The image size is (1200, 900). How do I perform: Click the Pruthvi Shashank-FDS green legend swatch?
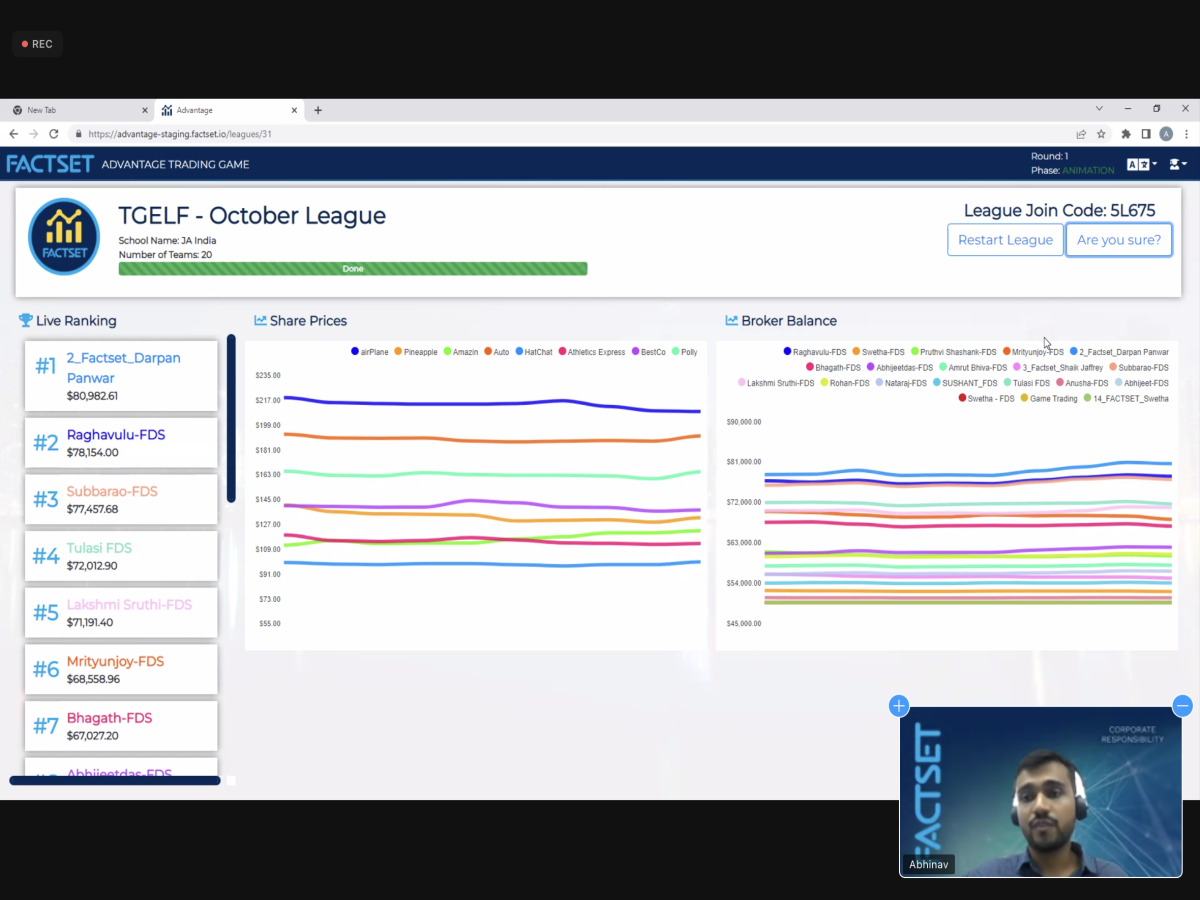click(915, 352)
